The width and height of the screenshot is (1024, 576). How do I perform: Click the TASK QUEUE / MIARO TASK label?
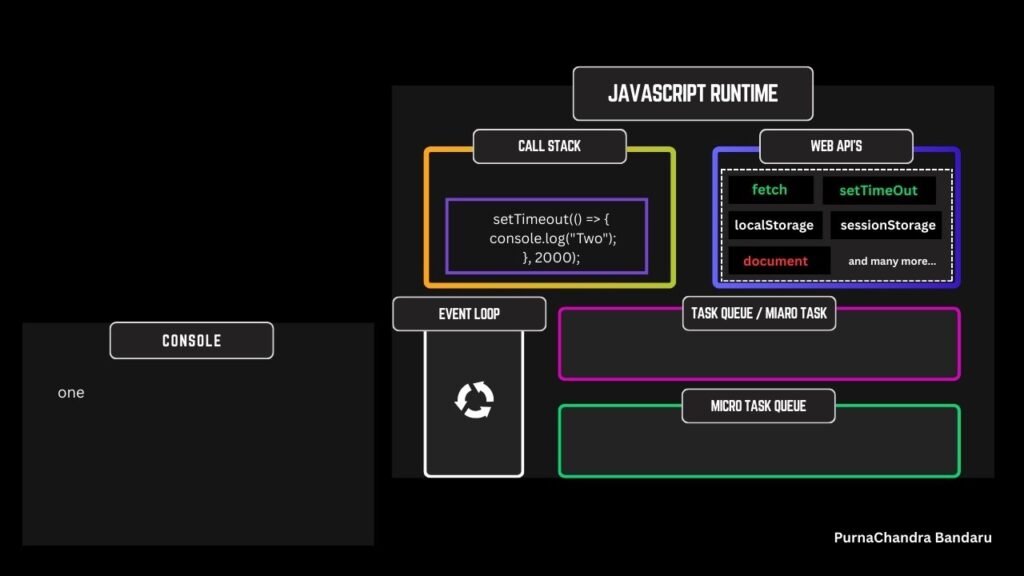point(759,313)
